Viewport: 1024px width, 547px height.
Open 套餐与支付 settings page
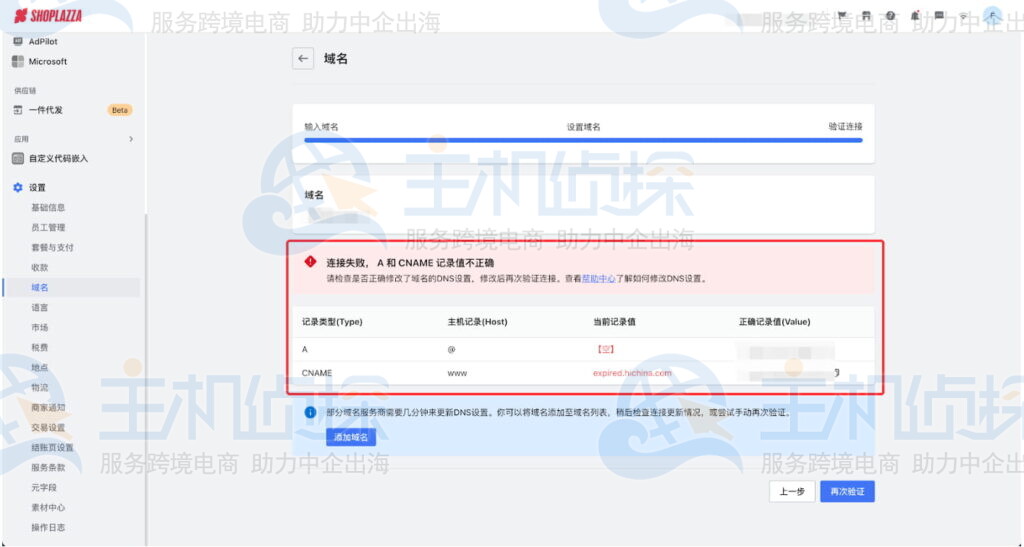52,247
